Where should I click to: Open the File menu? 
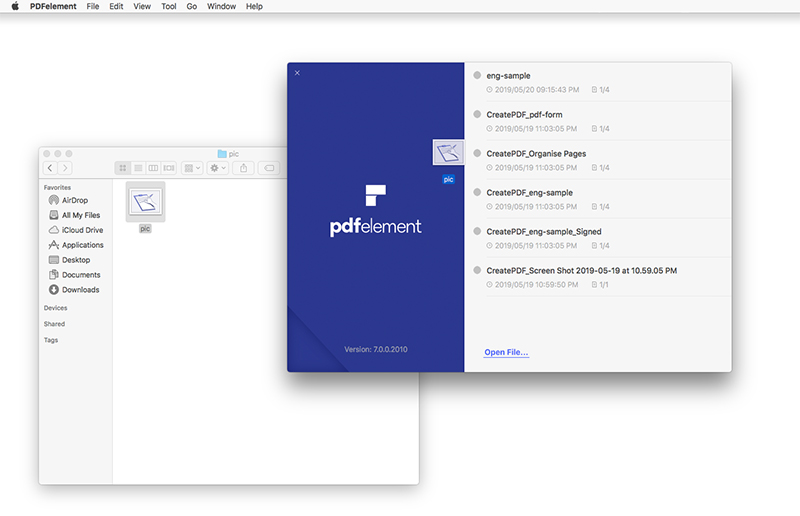(x=93, y=6)
